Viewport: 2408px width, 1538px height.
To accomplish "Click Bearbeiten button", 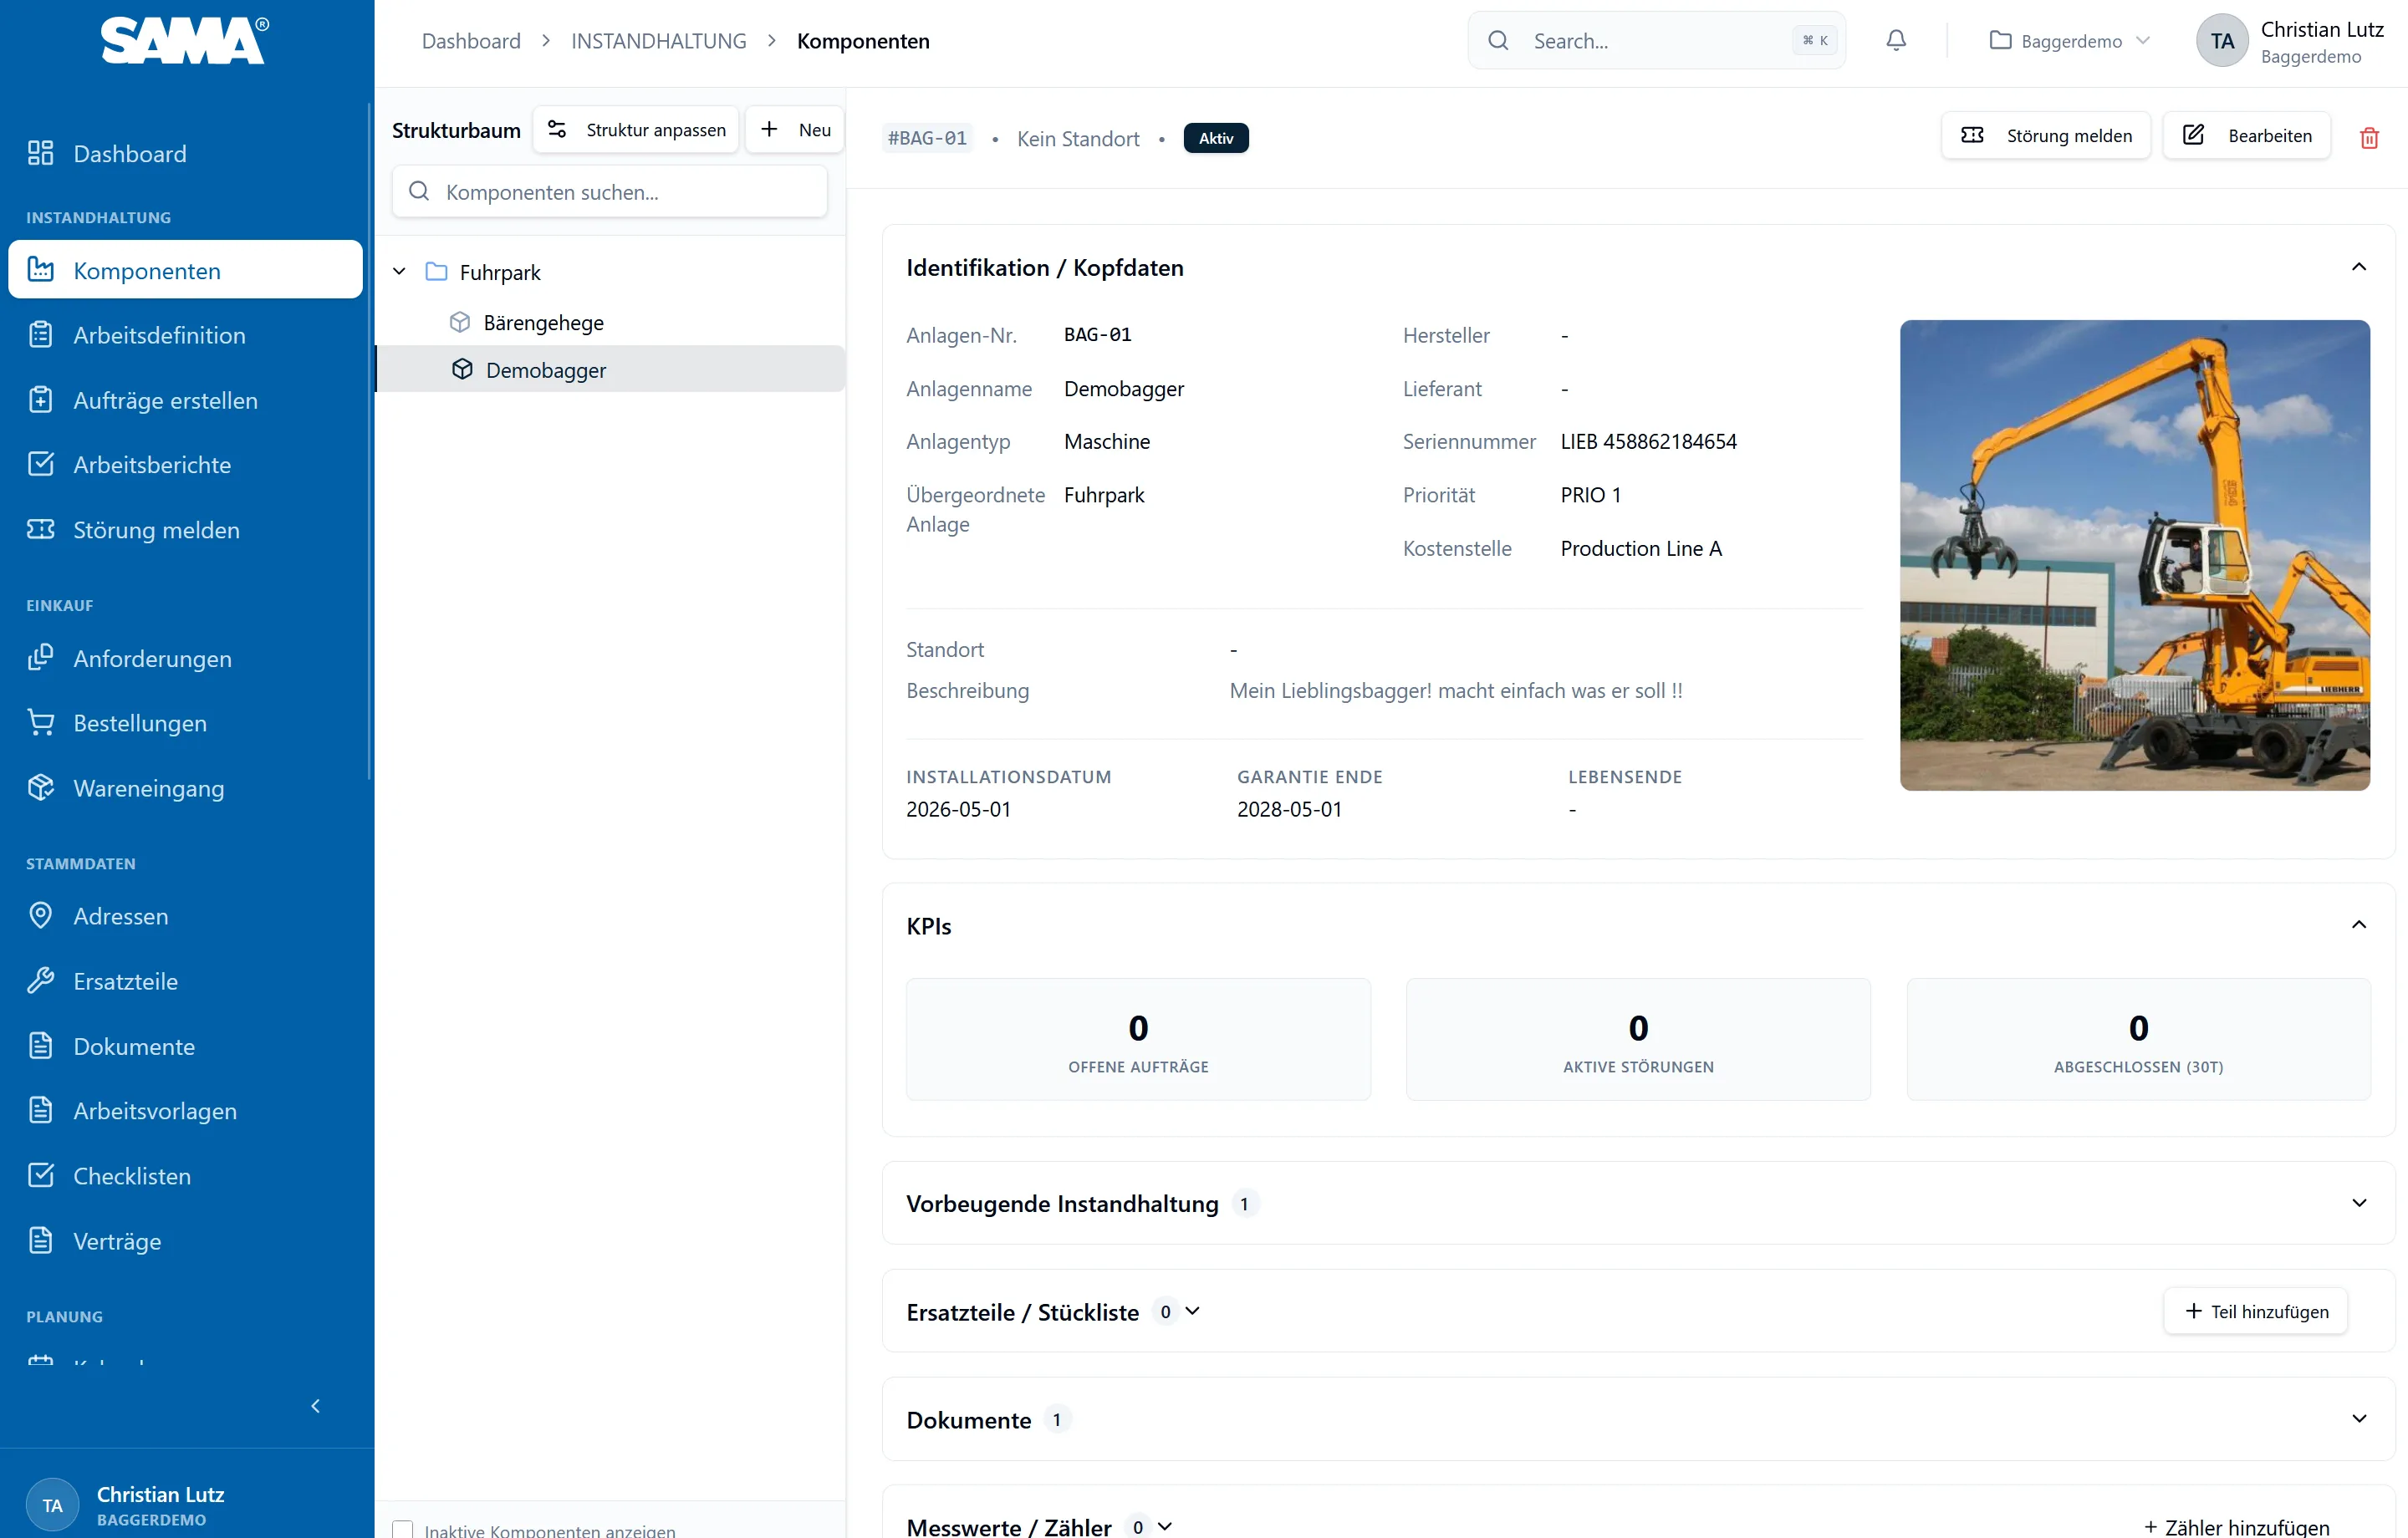I will 2246,136.
